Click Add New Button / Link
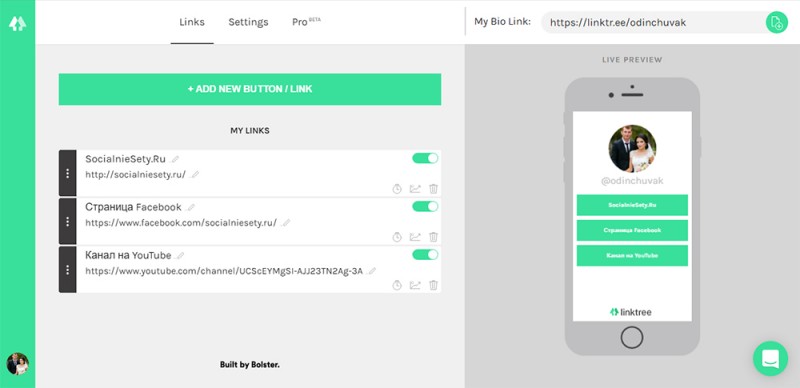800x388 pixels. [x=250, y=89]
